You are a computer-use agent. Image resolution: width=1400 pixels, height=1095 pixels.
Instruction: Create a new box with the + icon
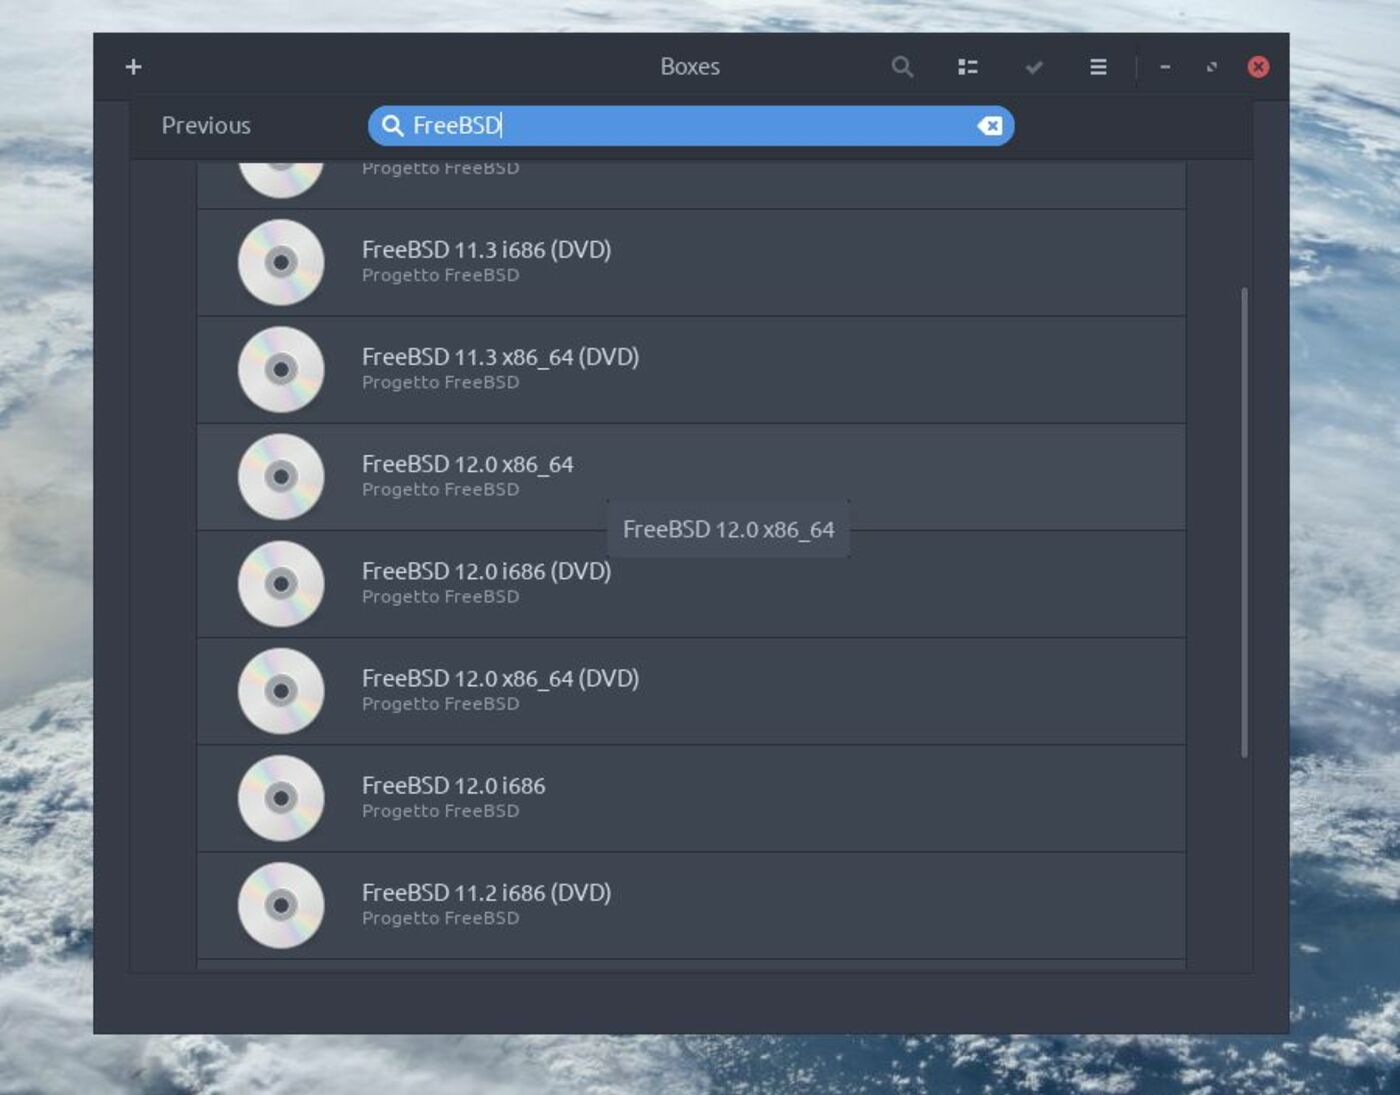pos(132,67)
